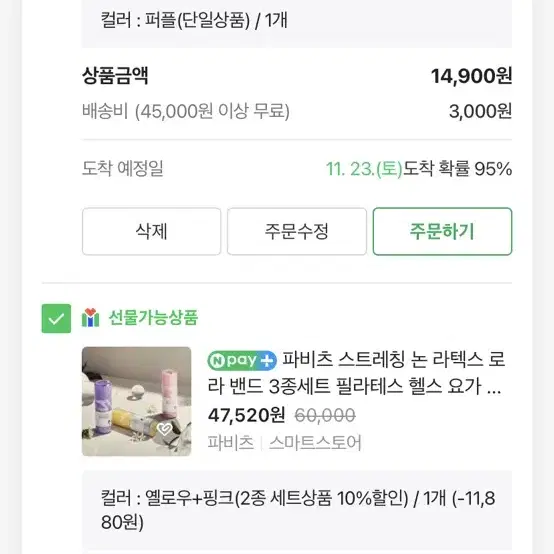Click the 선물가능상품 label text
The image size is (554, 554).
click(153, 318)
